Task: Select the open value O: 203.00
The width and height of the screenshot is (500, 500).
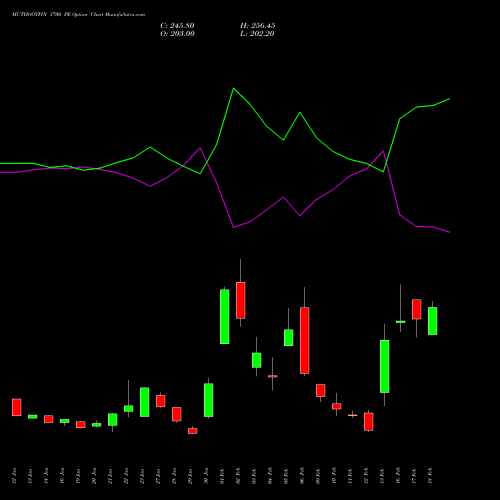Action: 177,34
